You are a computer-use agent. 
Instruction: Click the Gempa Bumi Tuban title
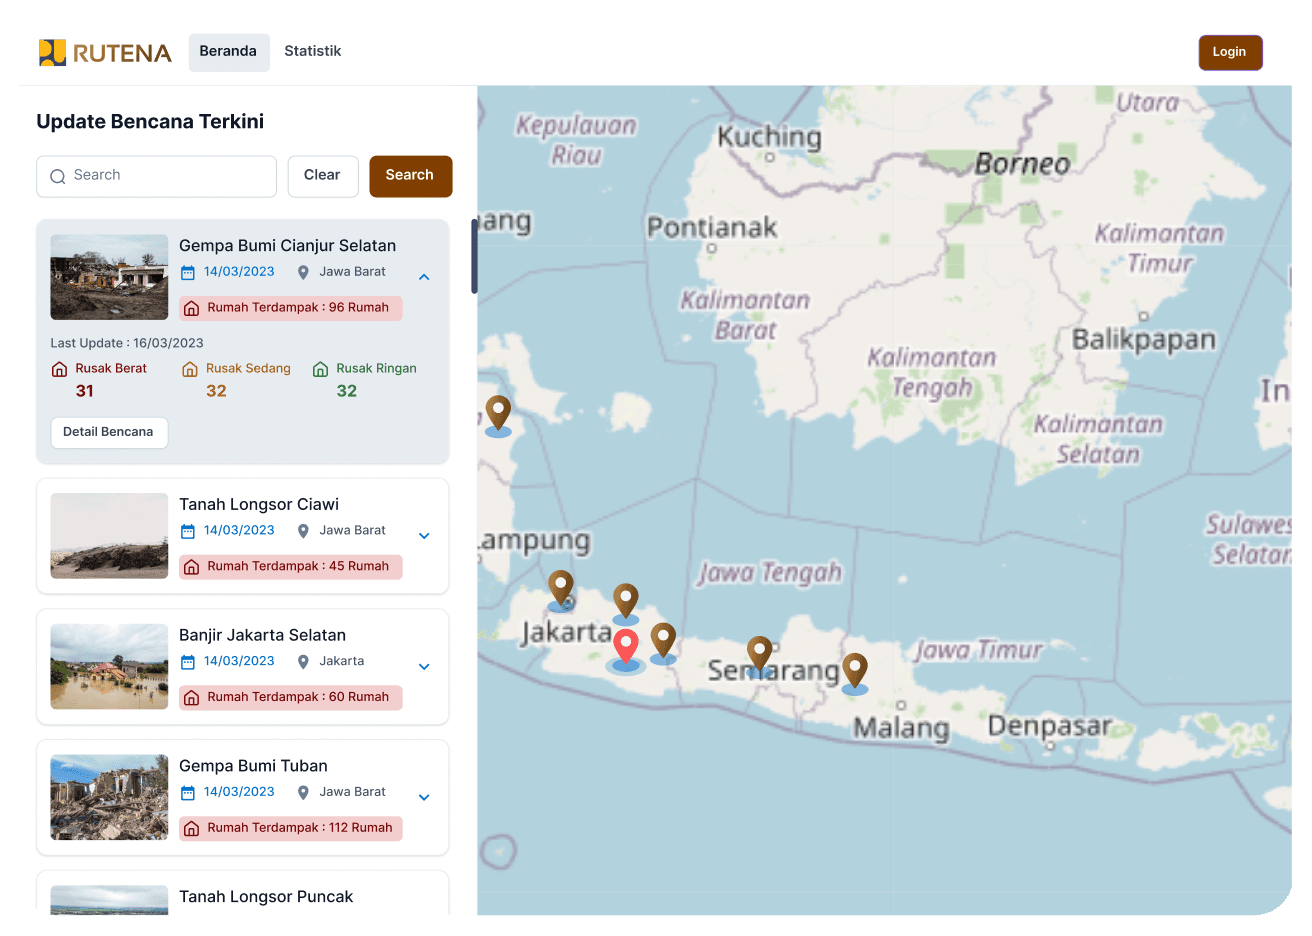(x=254, y=767)
